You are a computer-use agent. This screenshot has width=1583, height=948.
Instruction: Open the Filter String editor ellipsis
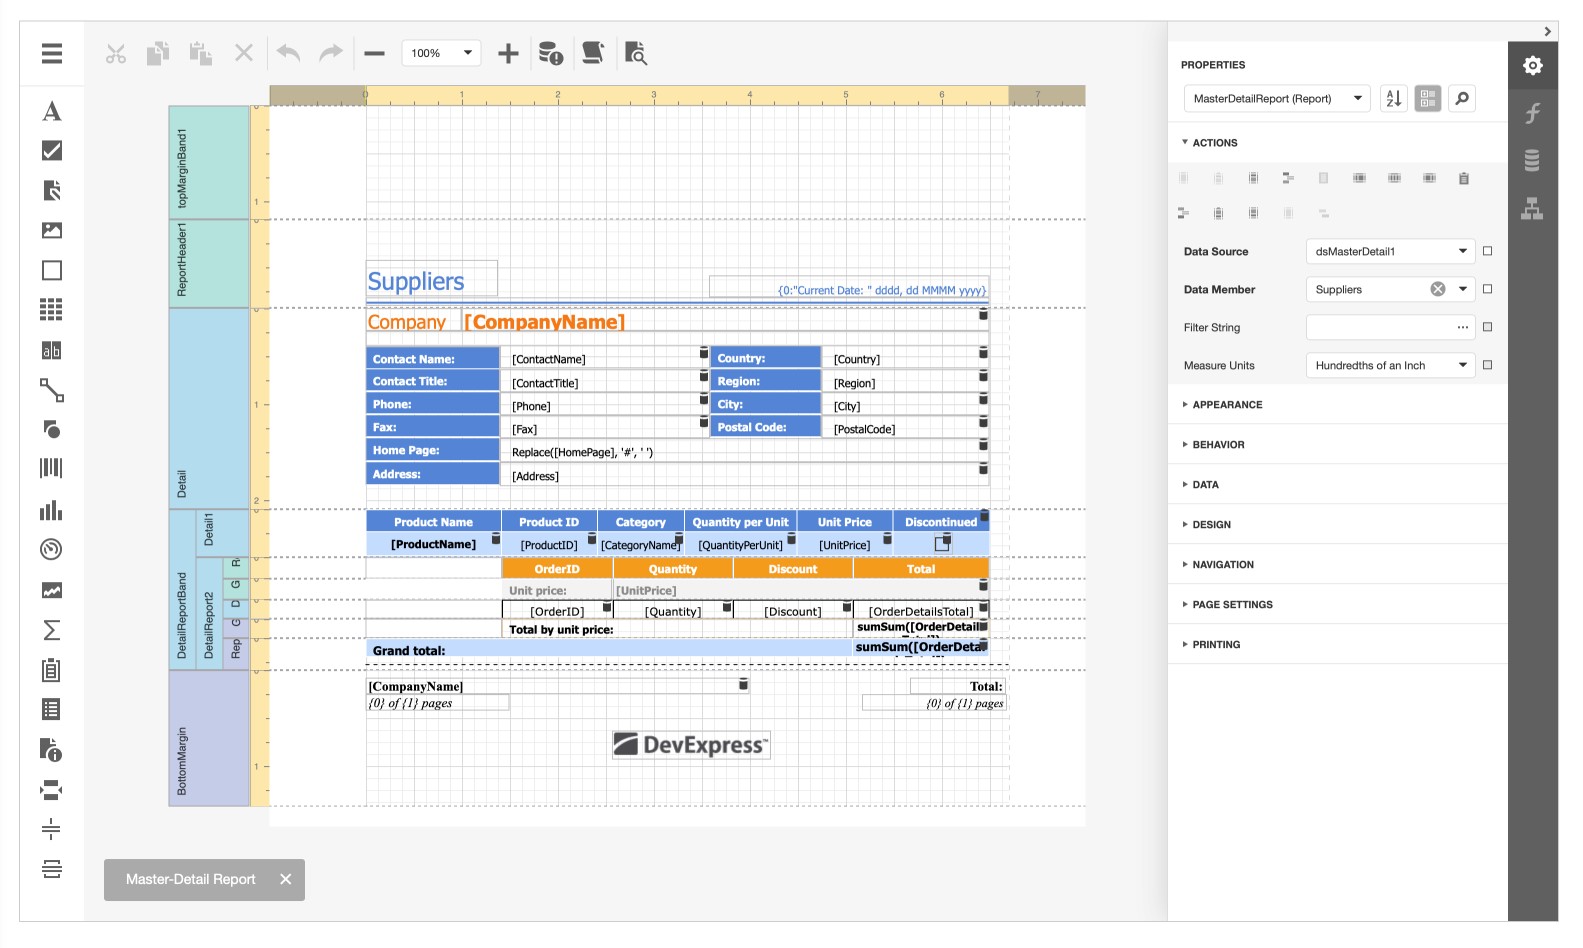click(1463, 328)
